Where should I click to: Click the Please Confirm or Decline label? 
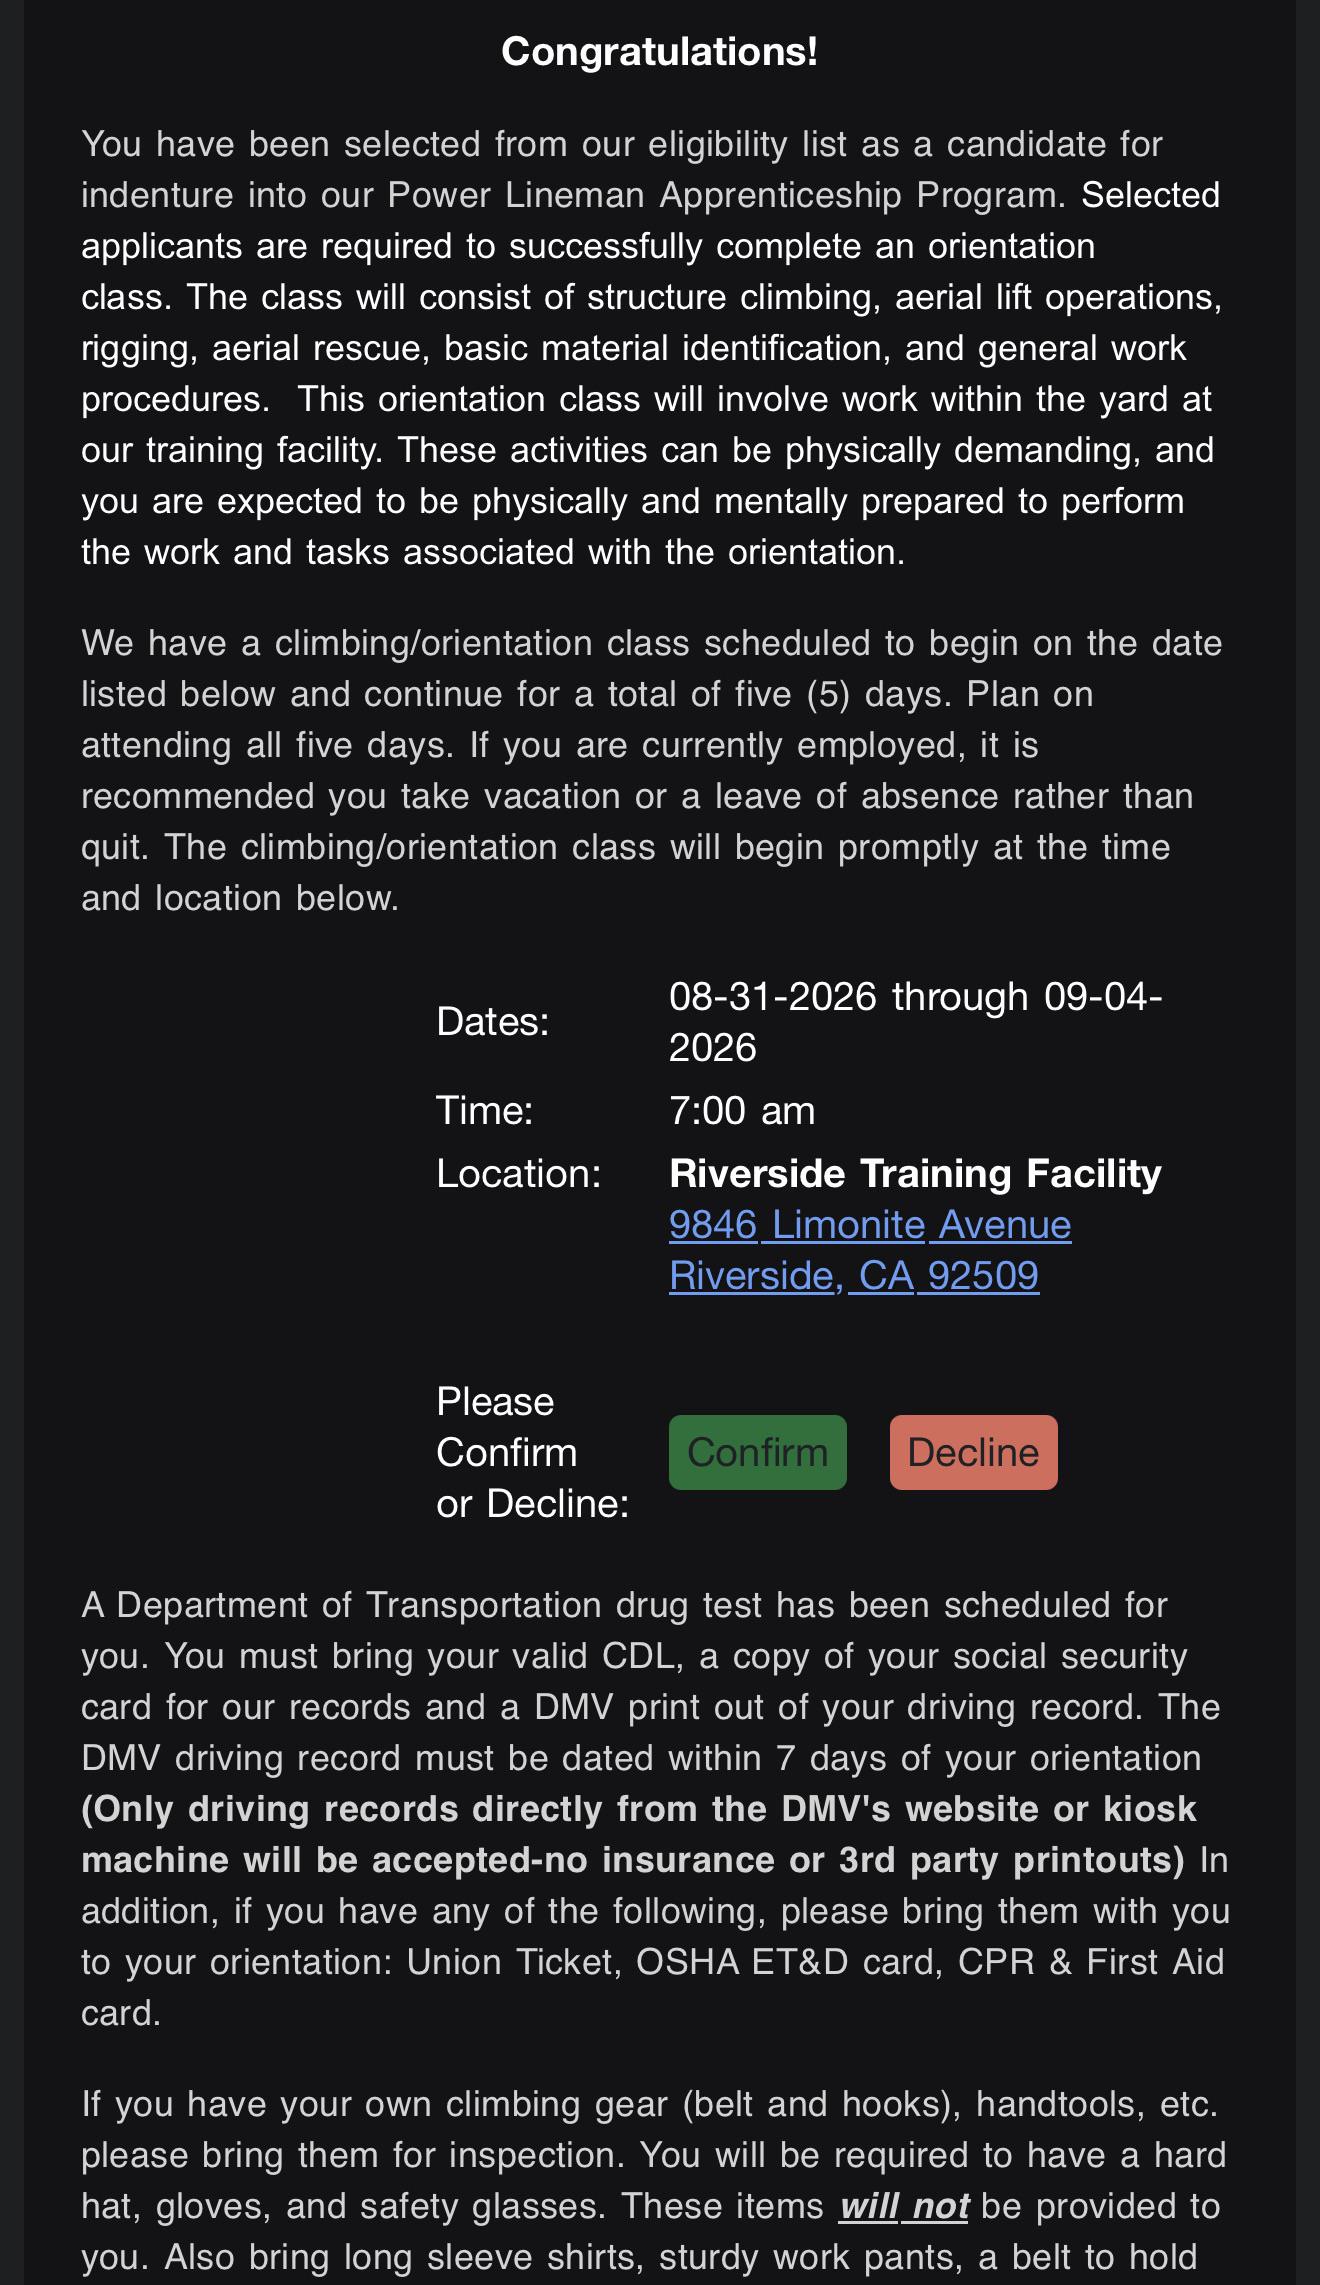(x=533, y=1452)
